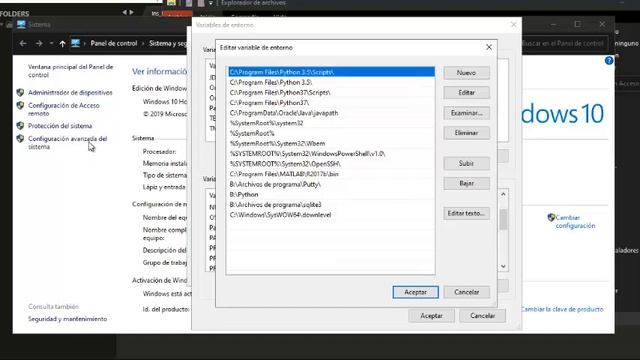This screenshot has width=640, height=360.
Task: Close the Variables de entorno window
Action: (x=513, y=25)
